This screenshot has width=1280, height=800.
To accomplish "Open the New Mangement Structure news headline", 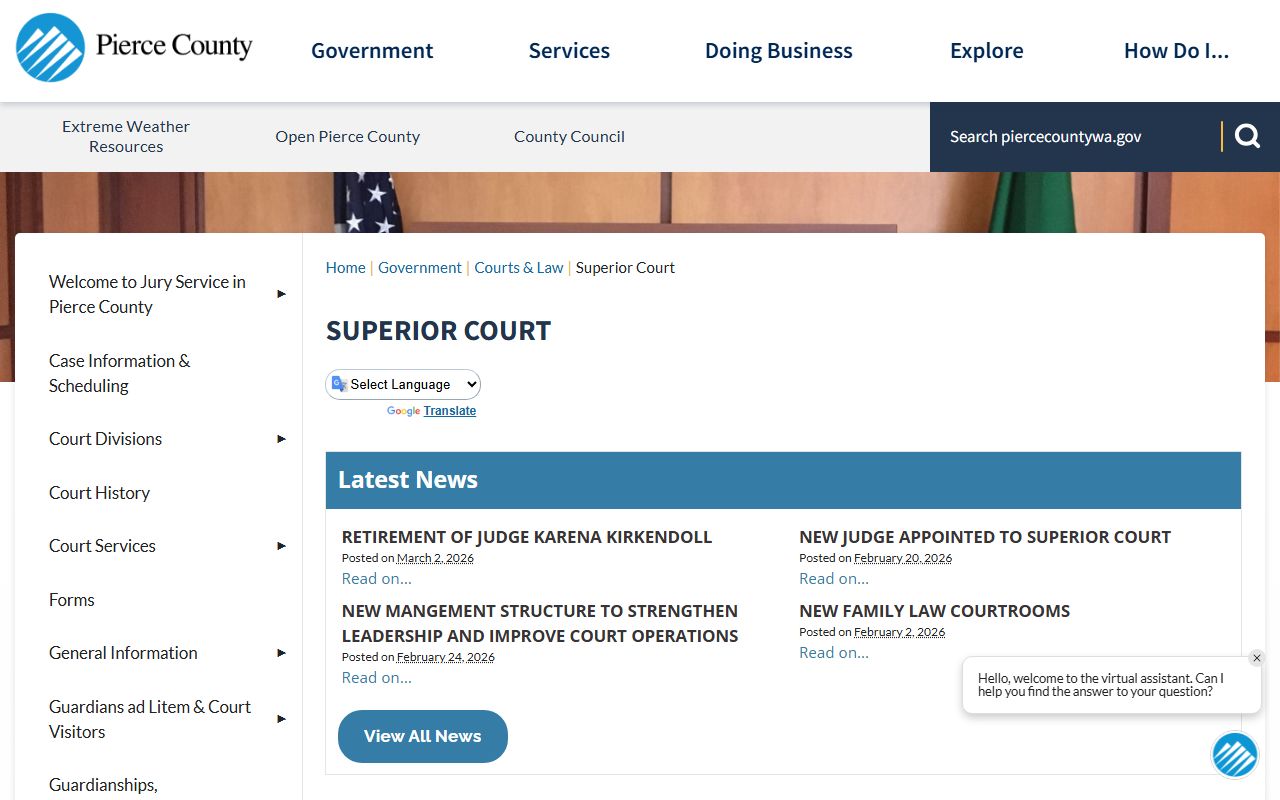I will click(540, 623).
